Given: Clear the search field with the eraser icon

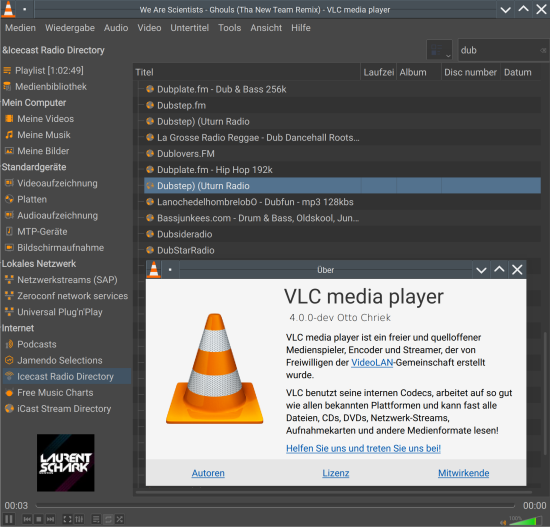Looking at the screenshot, I should [543, 50].
